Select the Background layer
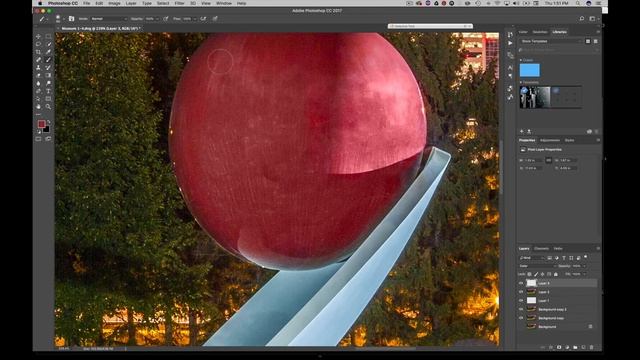The image size is (640, 360). [x=558, y=327]
